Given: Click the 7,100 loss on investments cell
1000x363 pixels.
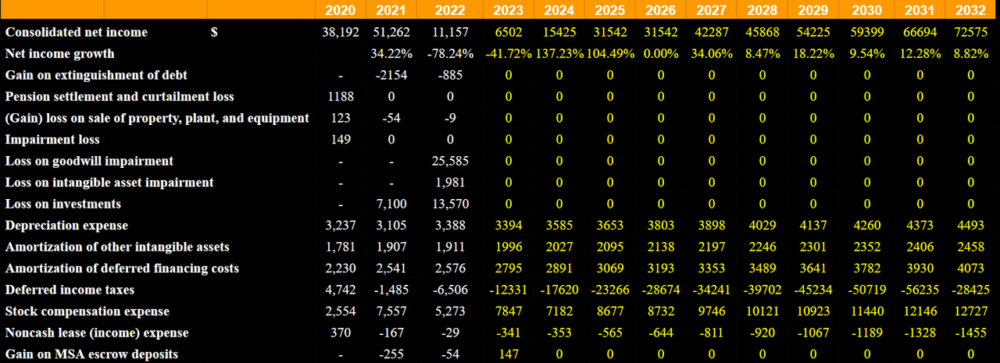Looking at the screenshot, I should (x=391, y=204).
